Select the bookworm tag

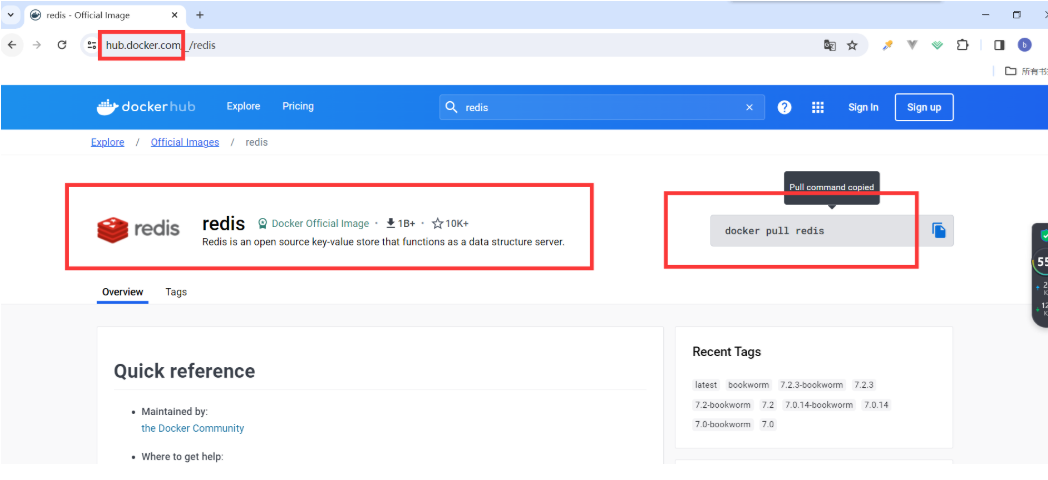click(749, 385)
